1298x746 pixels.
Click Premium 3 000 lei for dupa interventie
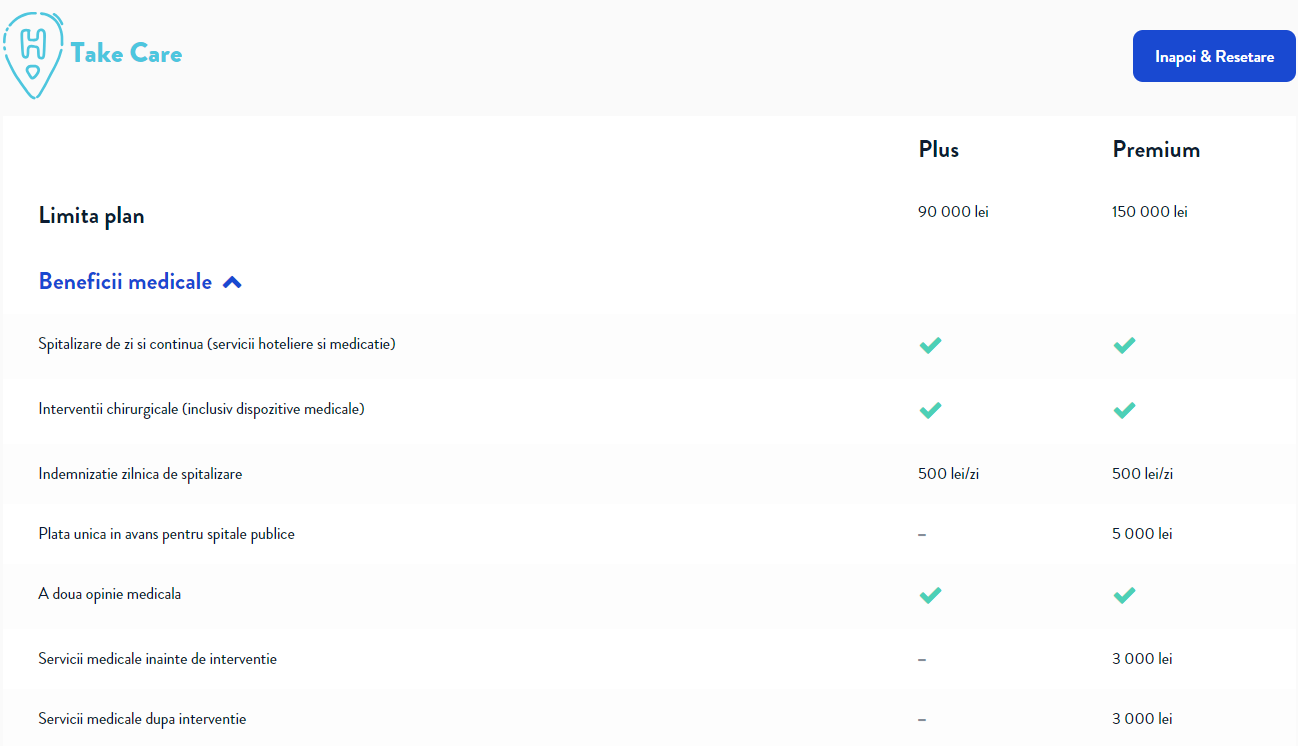click(x=1142, y=719)
